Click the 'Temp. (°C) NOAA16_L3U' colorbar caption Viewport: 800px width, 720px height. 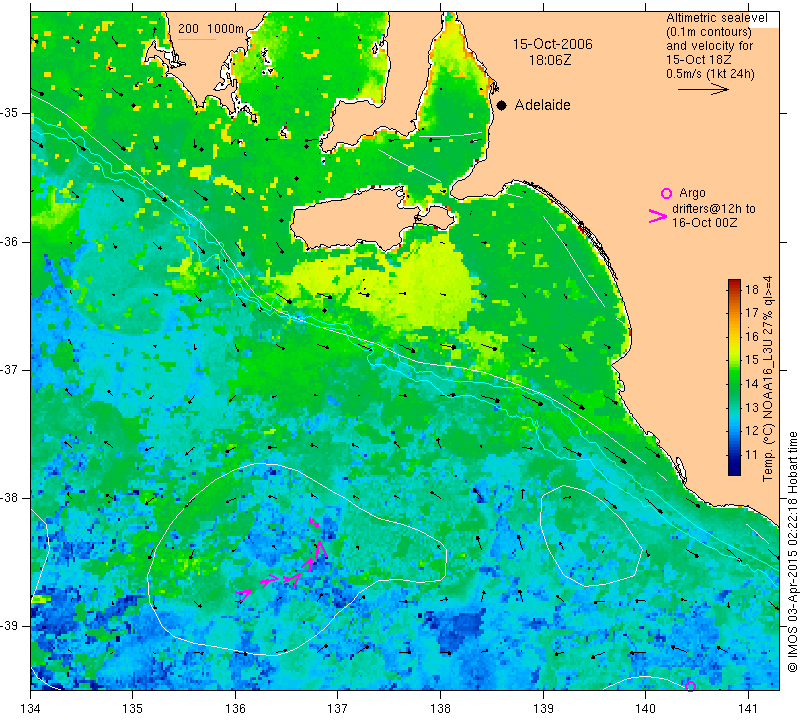point(768,380)
